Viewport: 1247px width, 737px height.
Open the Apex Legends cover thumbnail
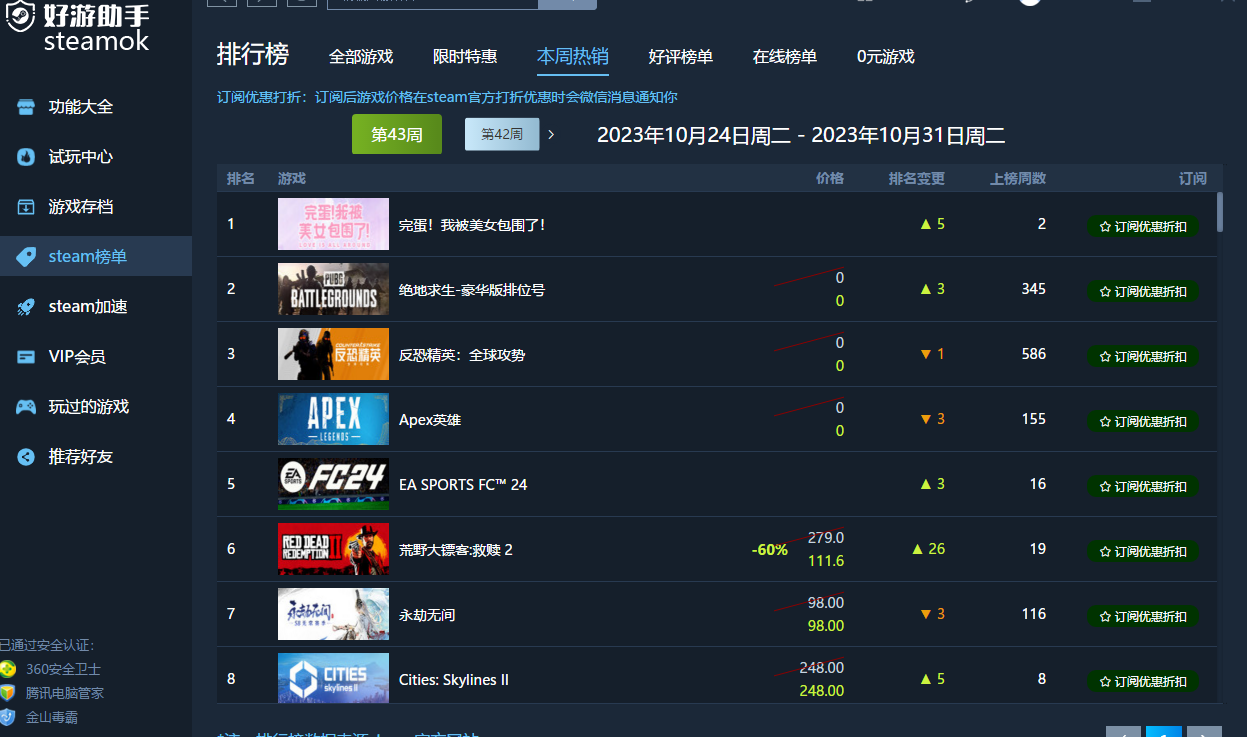(333, 419)
